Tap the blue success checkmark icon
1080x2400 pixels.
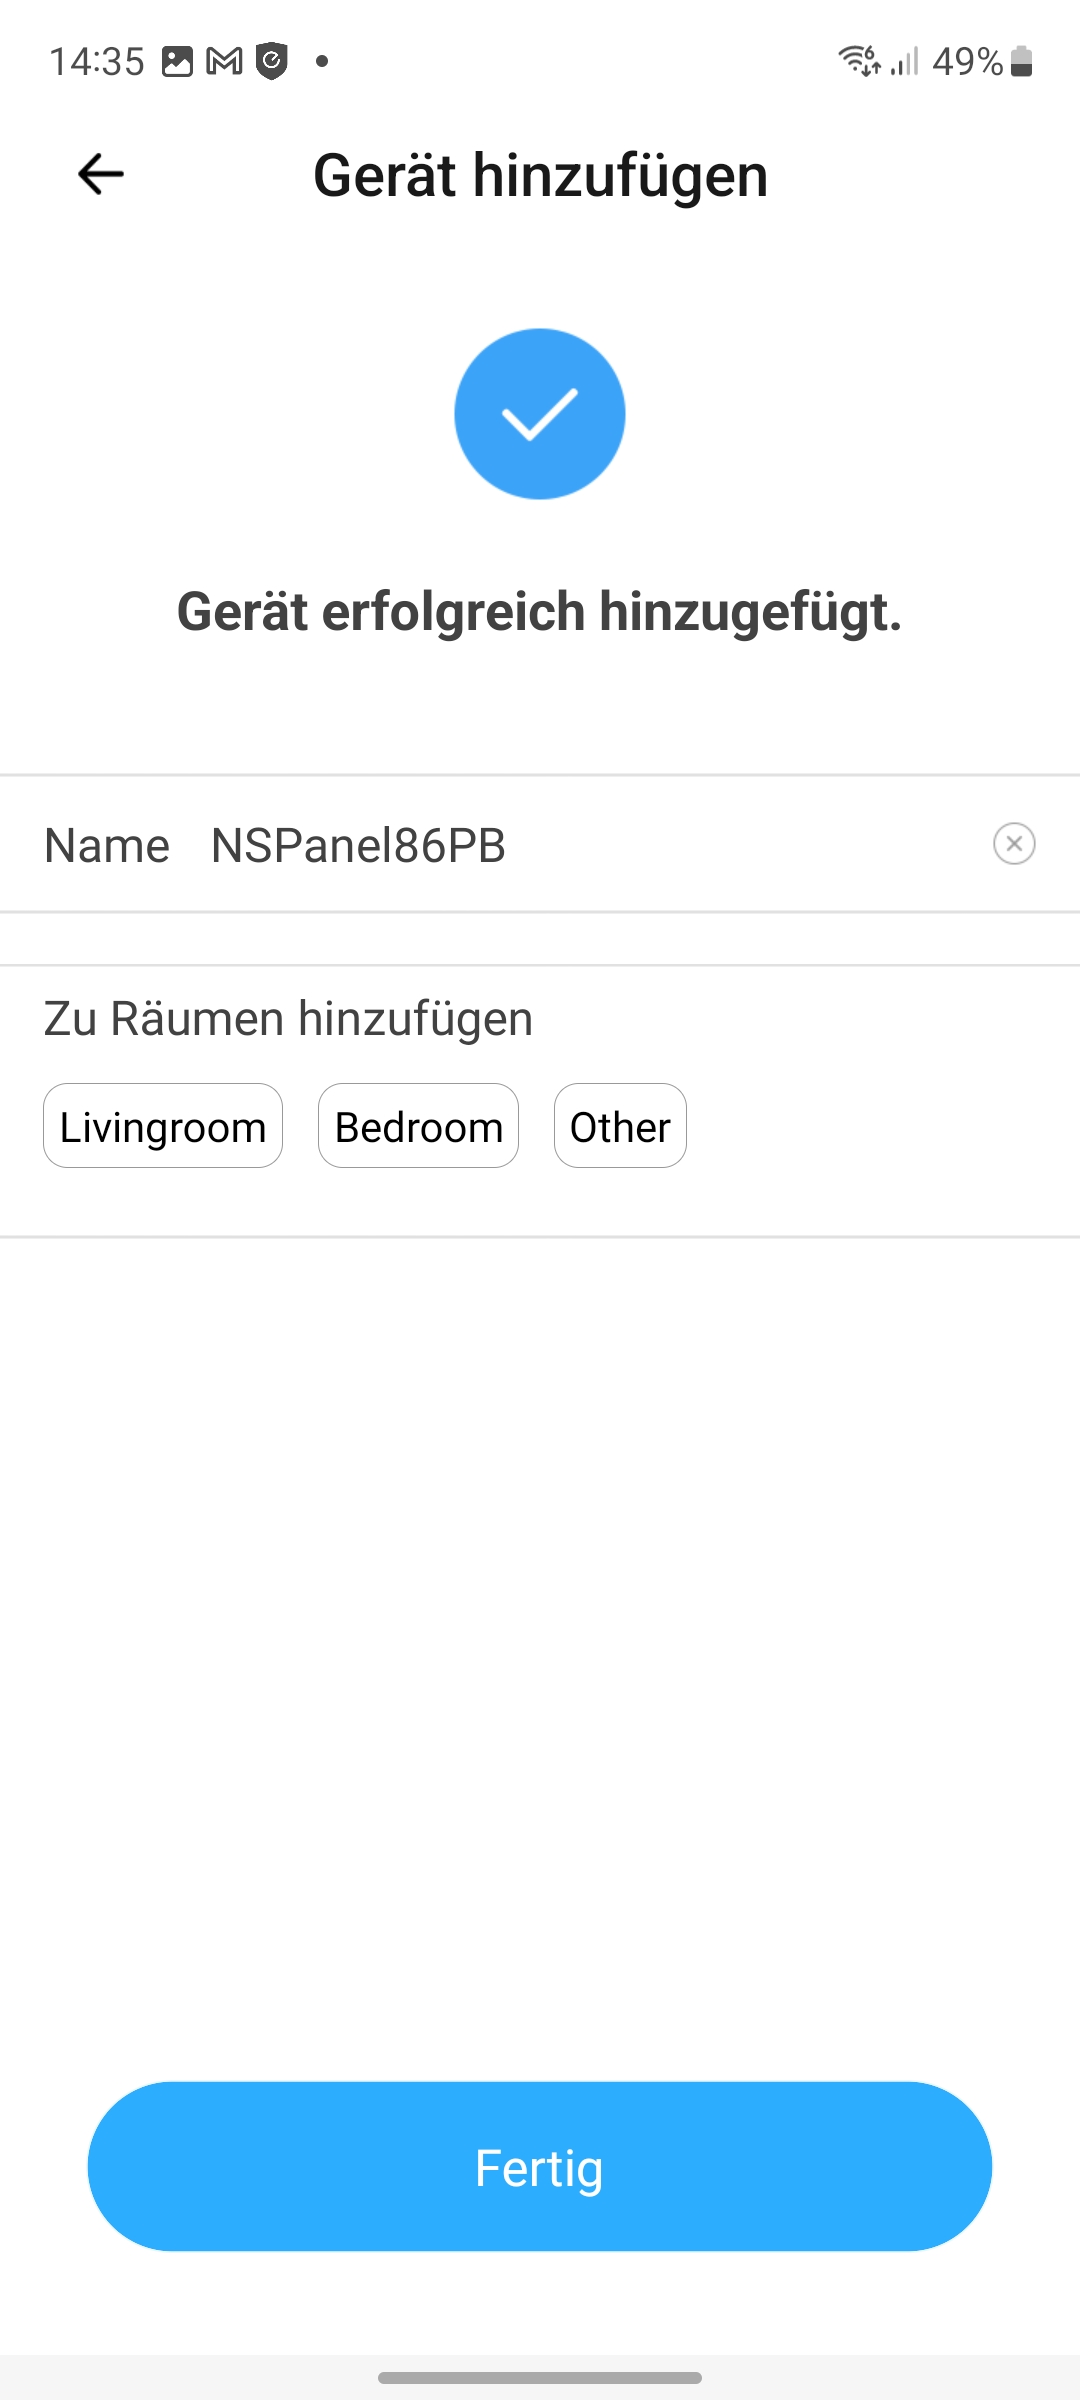pyautogui.click(x=540, y=414)
